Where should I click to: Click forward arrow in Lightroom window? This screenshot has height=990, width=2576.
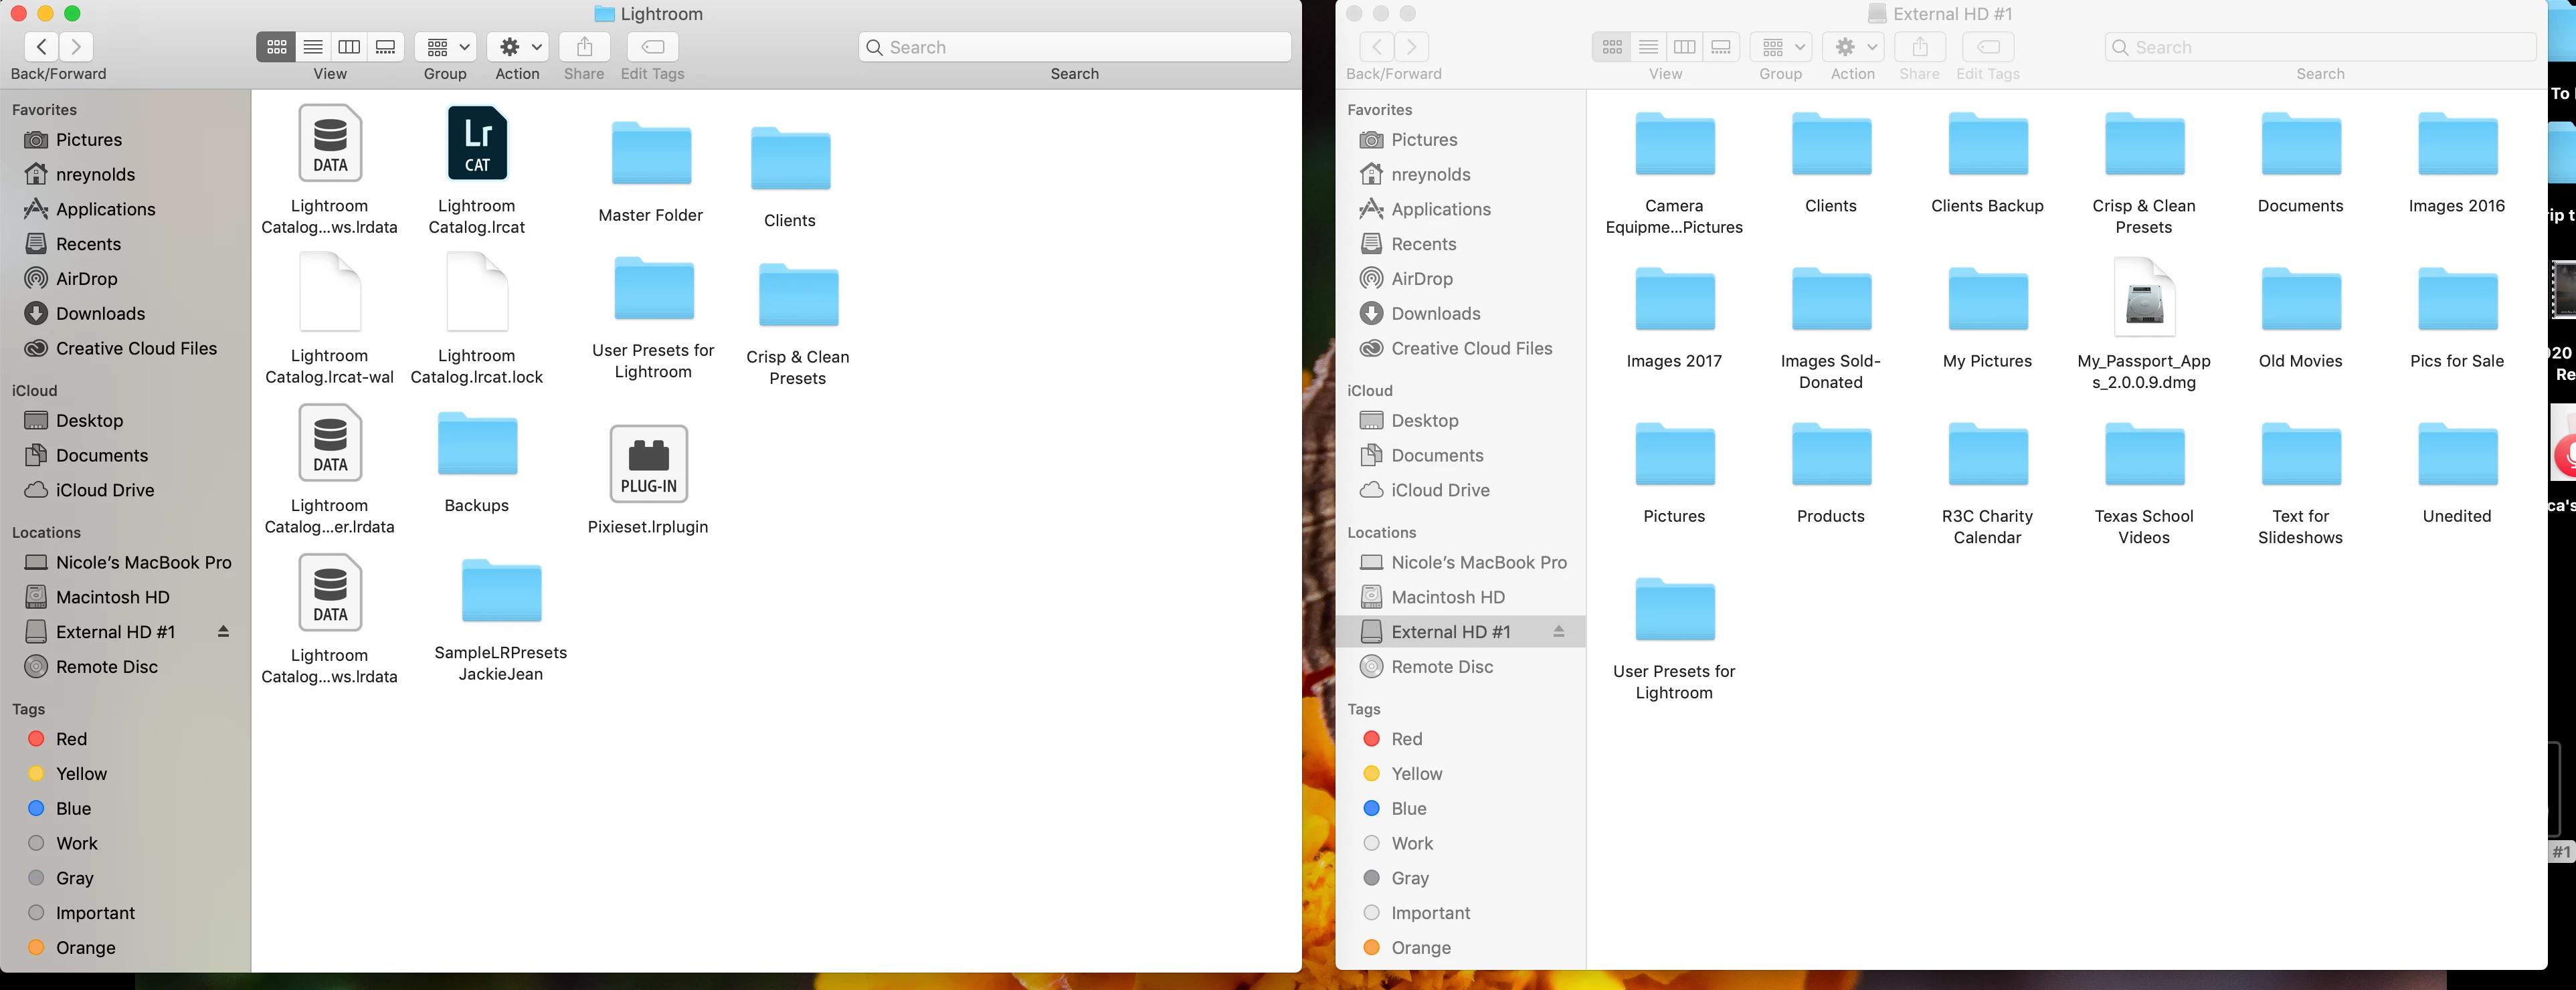tap(76, 47)
